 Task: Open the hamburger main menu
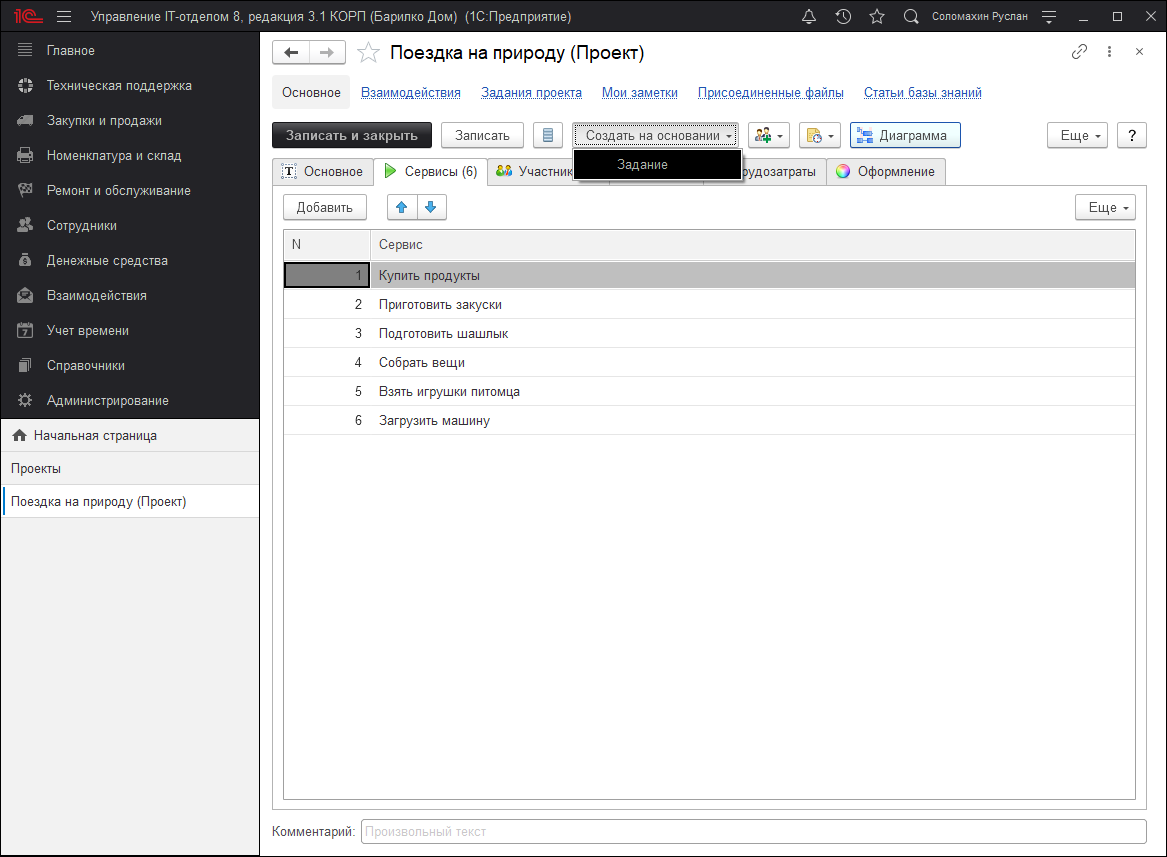[64, 17]
